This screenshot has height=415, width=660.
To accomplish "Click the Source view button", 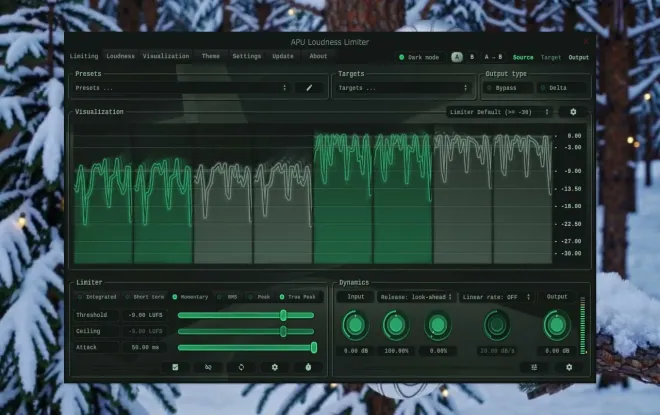I will [523, 57].
